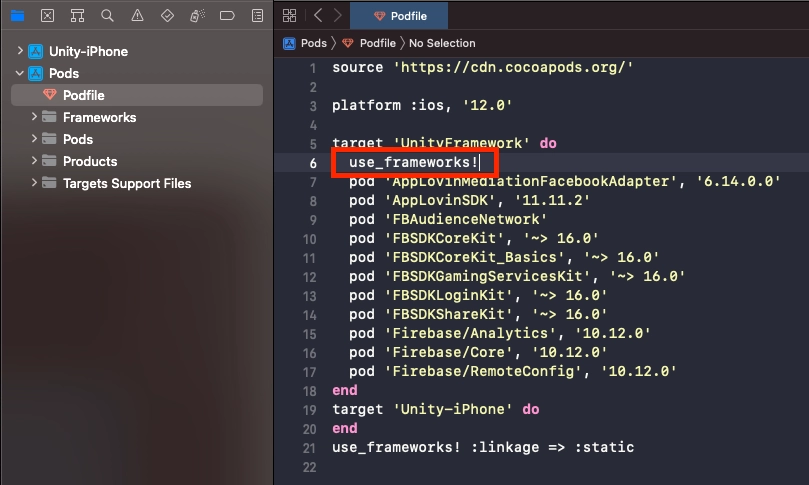The image size is (809, 485).
Task: Click the Pods icon in the jump bar
Action: point(289,43)
